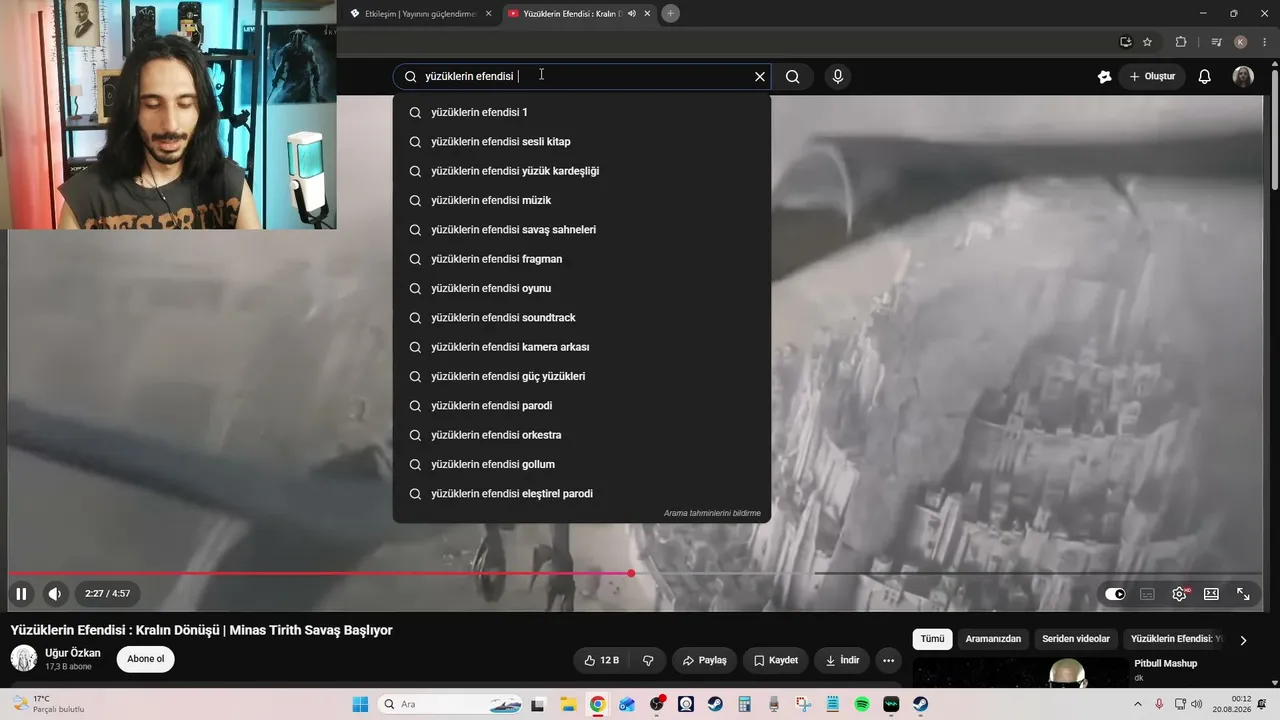The height and width of the screenshot is (720, 1280).
Task: Click the install app icon in address bar
Action: tap(1125, 42)
